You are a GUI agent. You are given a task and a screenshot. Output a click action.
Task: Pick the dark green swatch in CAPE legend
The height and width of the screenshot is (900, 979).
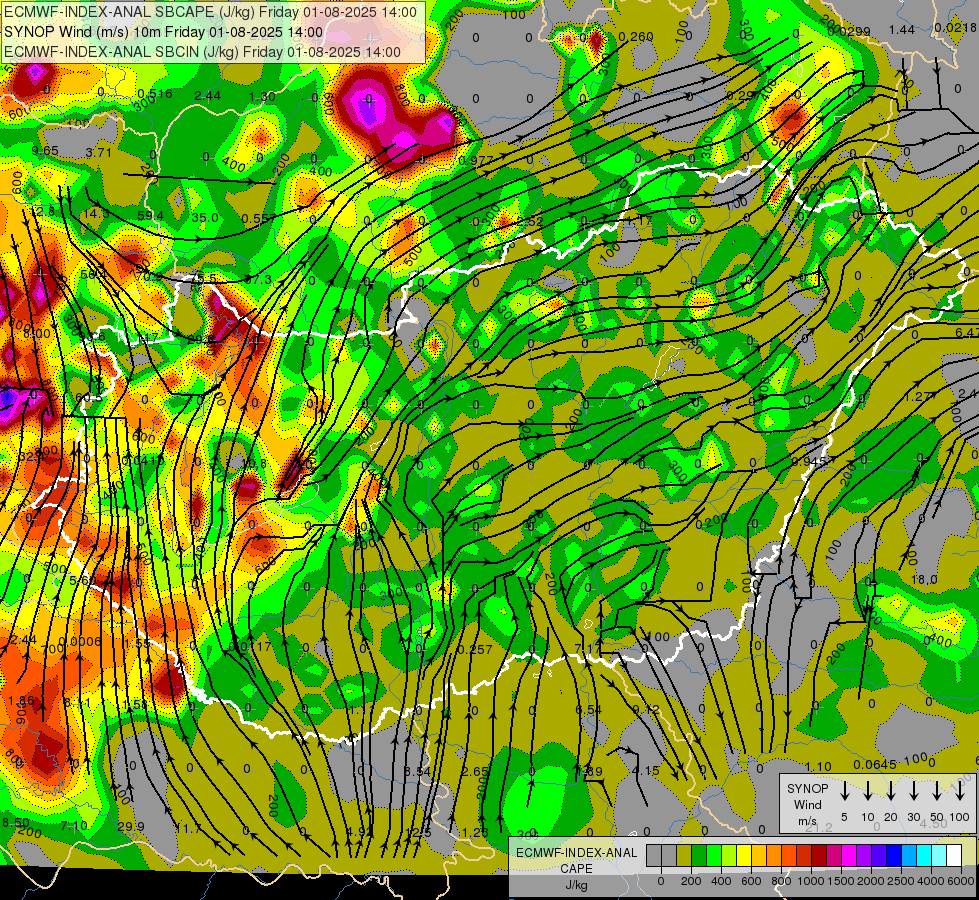[x=699, y=855]
